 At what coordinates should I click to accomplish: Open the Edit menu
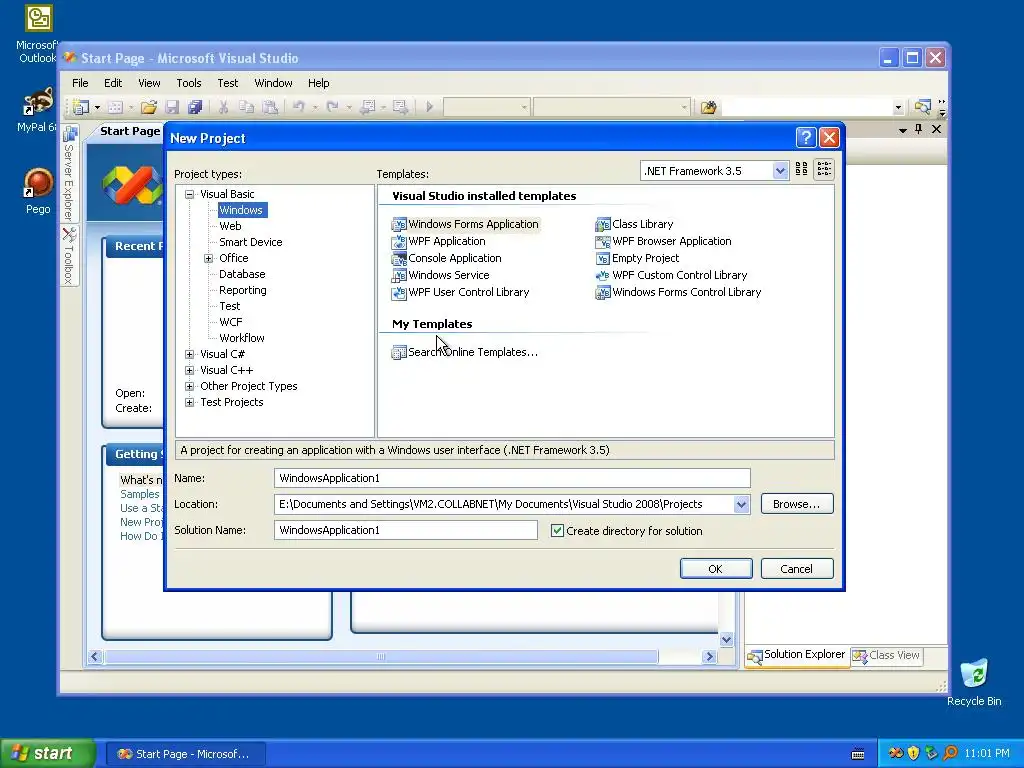click(x=113, y=83)
